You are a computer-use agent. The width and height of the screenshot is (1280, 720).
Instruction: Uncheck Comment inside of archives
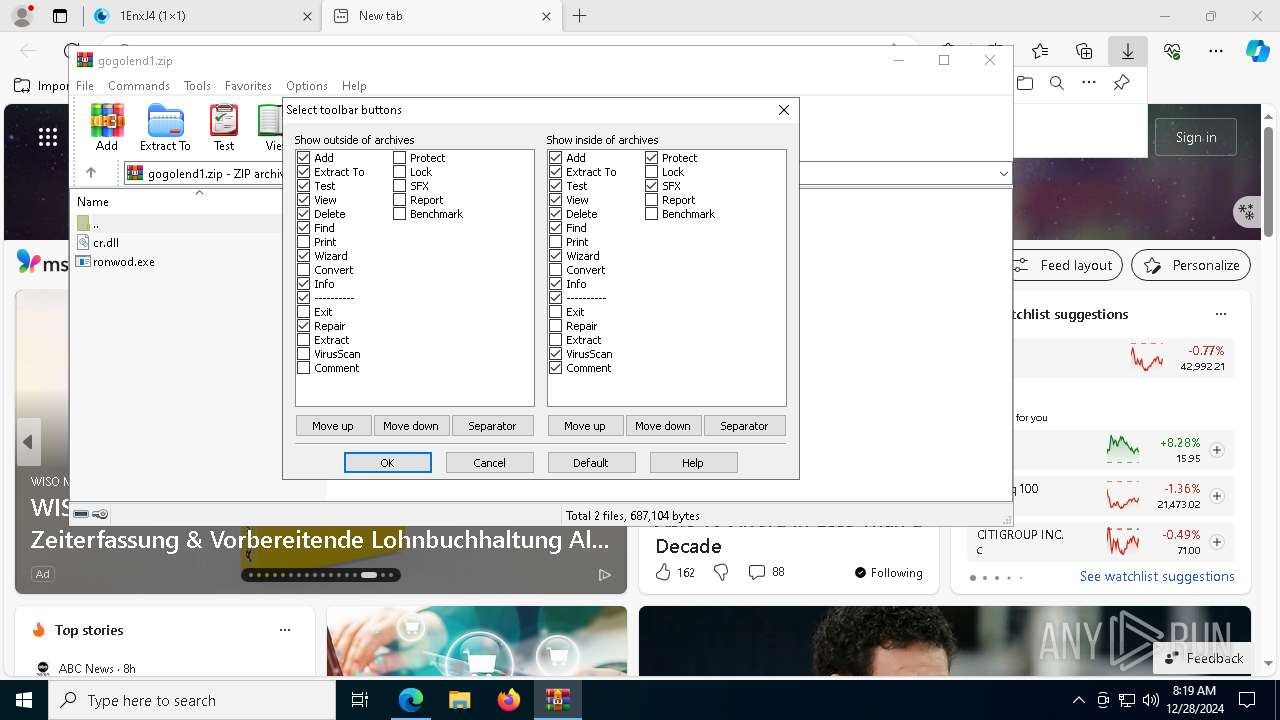pos(556,368)
